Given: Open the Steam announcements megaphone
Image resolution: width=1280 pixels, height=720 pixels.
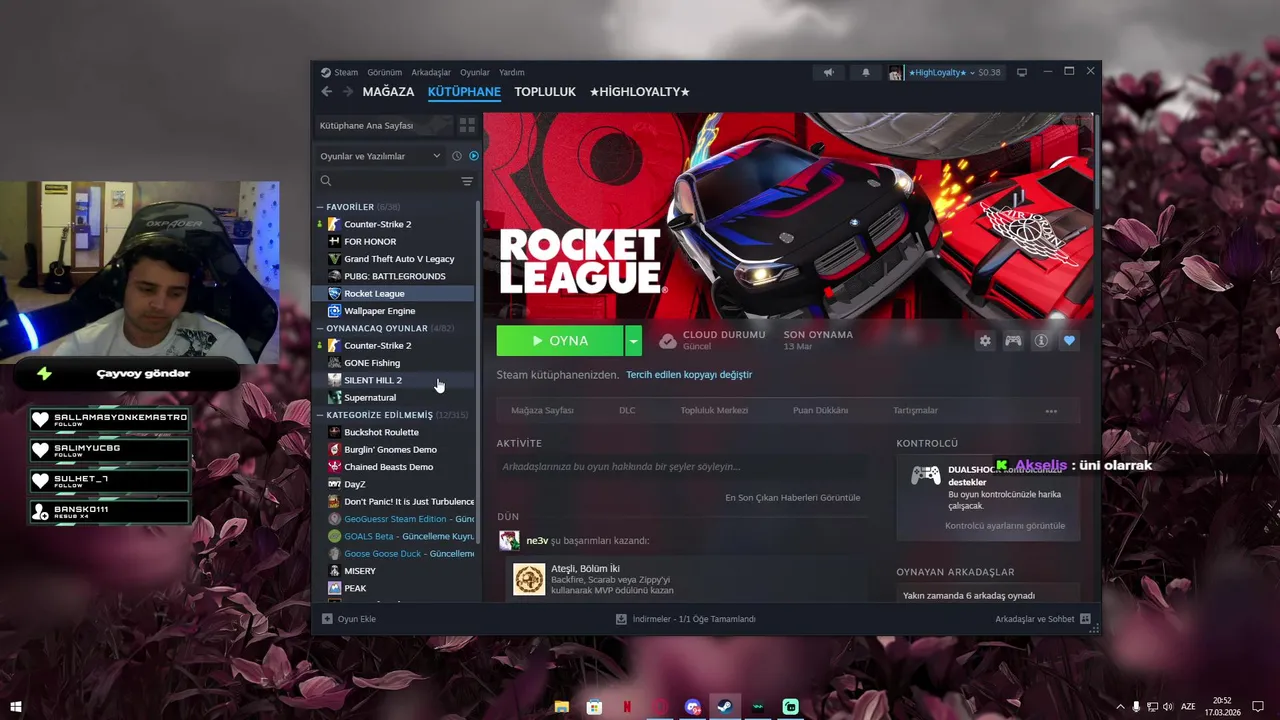Looking at the screenshot, I should click(x=828, y=72).
